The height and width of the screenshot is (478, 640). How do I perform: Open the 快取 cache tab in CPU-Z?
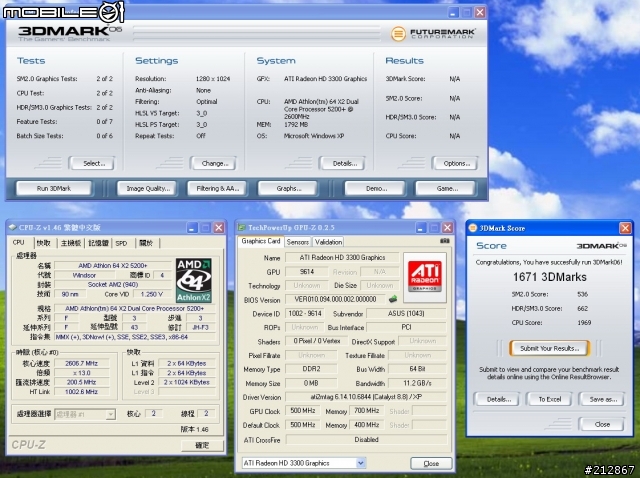click(43, 243)
